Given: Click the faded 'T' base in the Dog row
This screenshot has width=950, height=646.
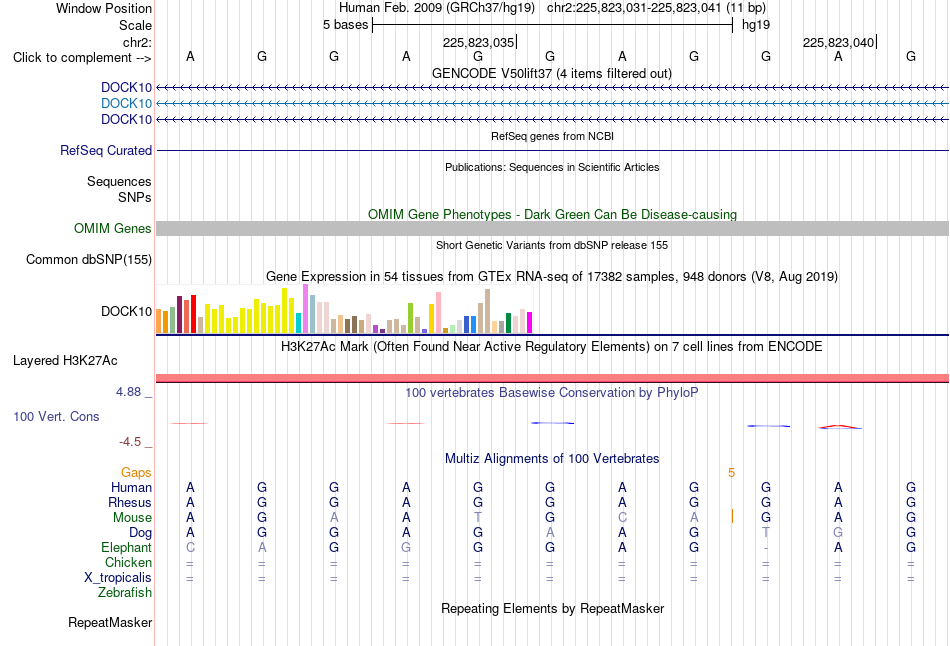Looking at the screenshot, I should click(x=766, y=533).
